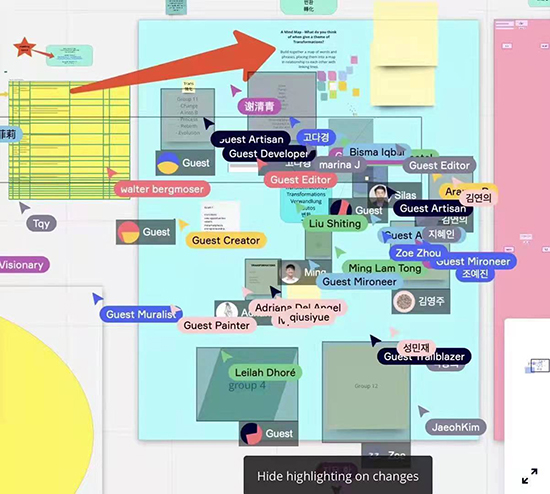The width and height of the screenshot is (550, 494).
Task: Click the large pale yellow sticky note
Action: click(x=404, y=53)
